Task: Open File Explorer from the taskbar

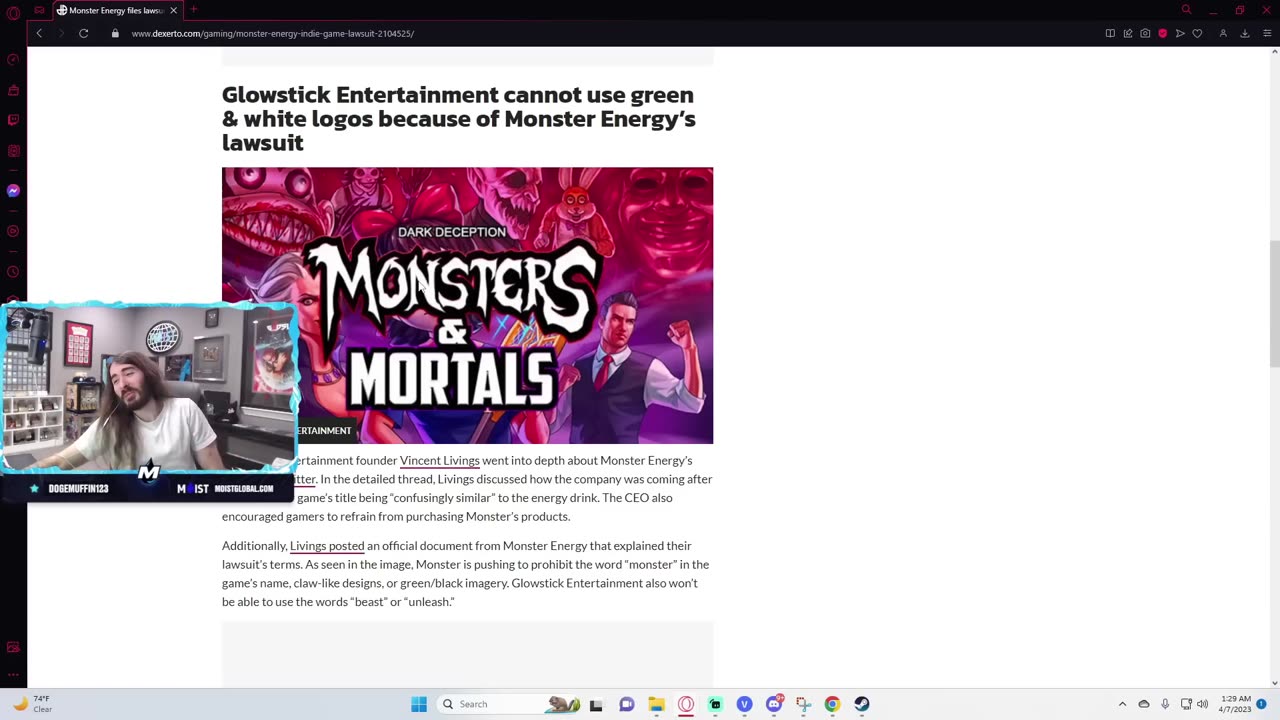Action: click(x=656, y=704)
